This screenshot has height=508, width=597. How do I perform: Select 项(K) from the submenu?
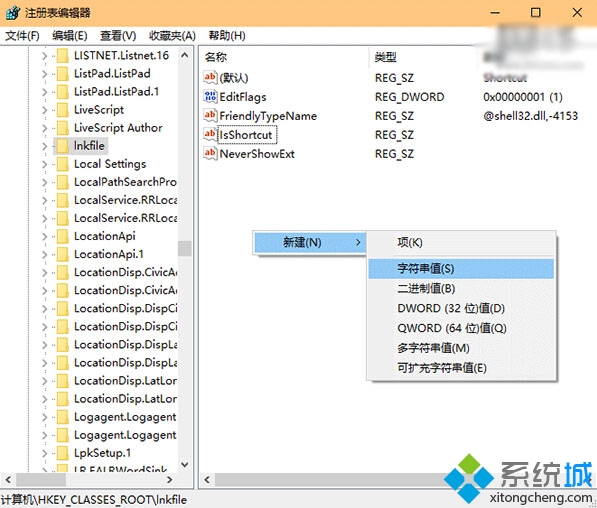[x=461, y=243]
